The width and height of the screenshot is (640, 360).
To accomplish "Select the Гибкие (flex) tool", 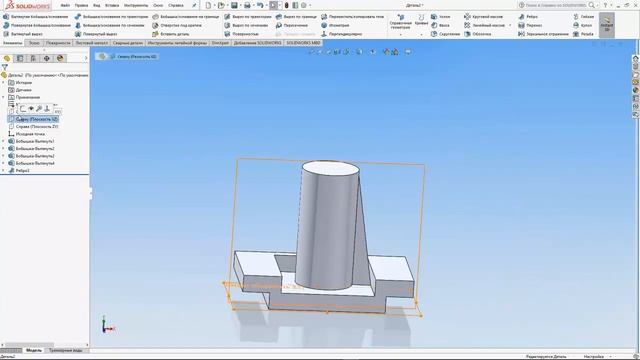I will click(x=584, y=17).
